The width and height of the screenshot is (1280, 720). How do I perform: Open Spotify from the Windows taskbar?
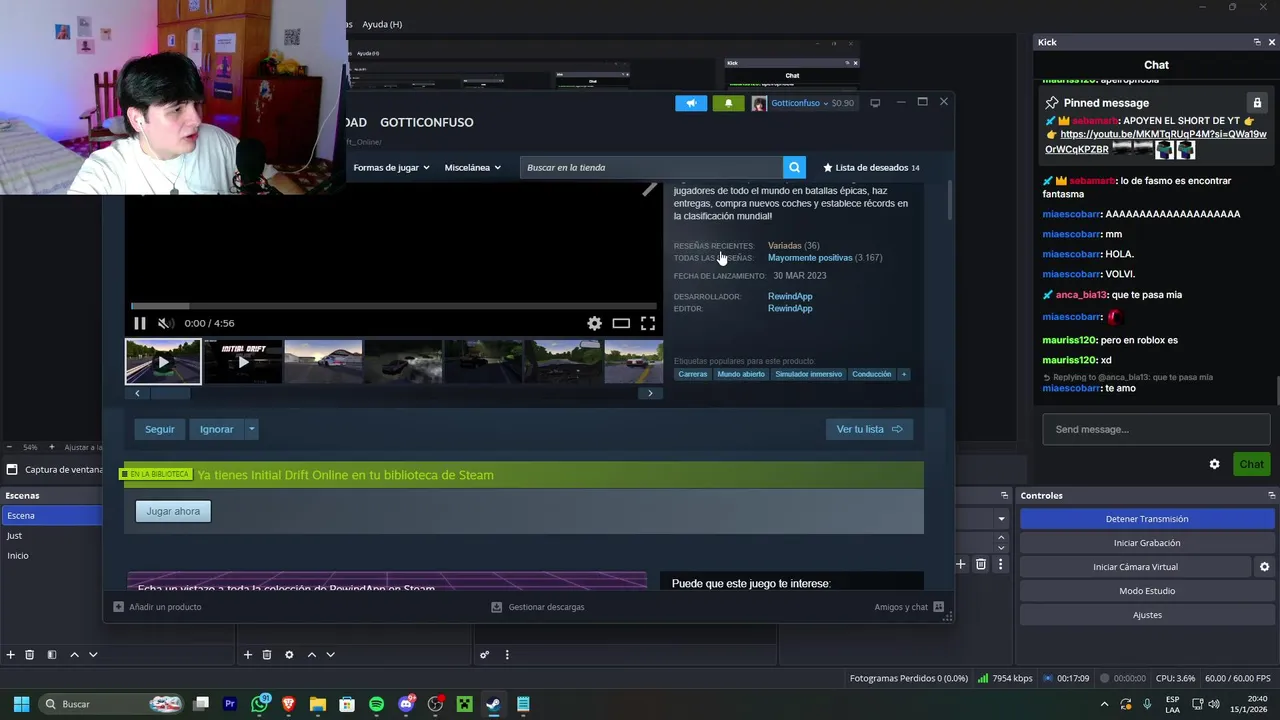(376, 704)
